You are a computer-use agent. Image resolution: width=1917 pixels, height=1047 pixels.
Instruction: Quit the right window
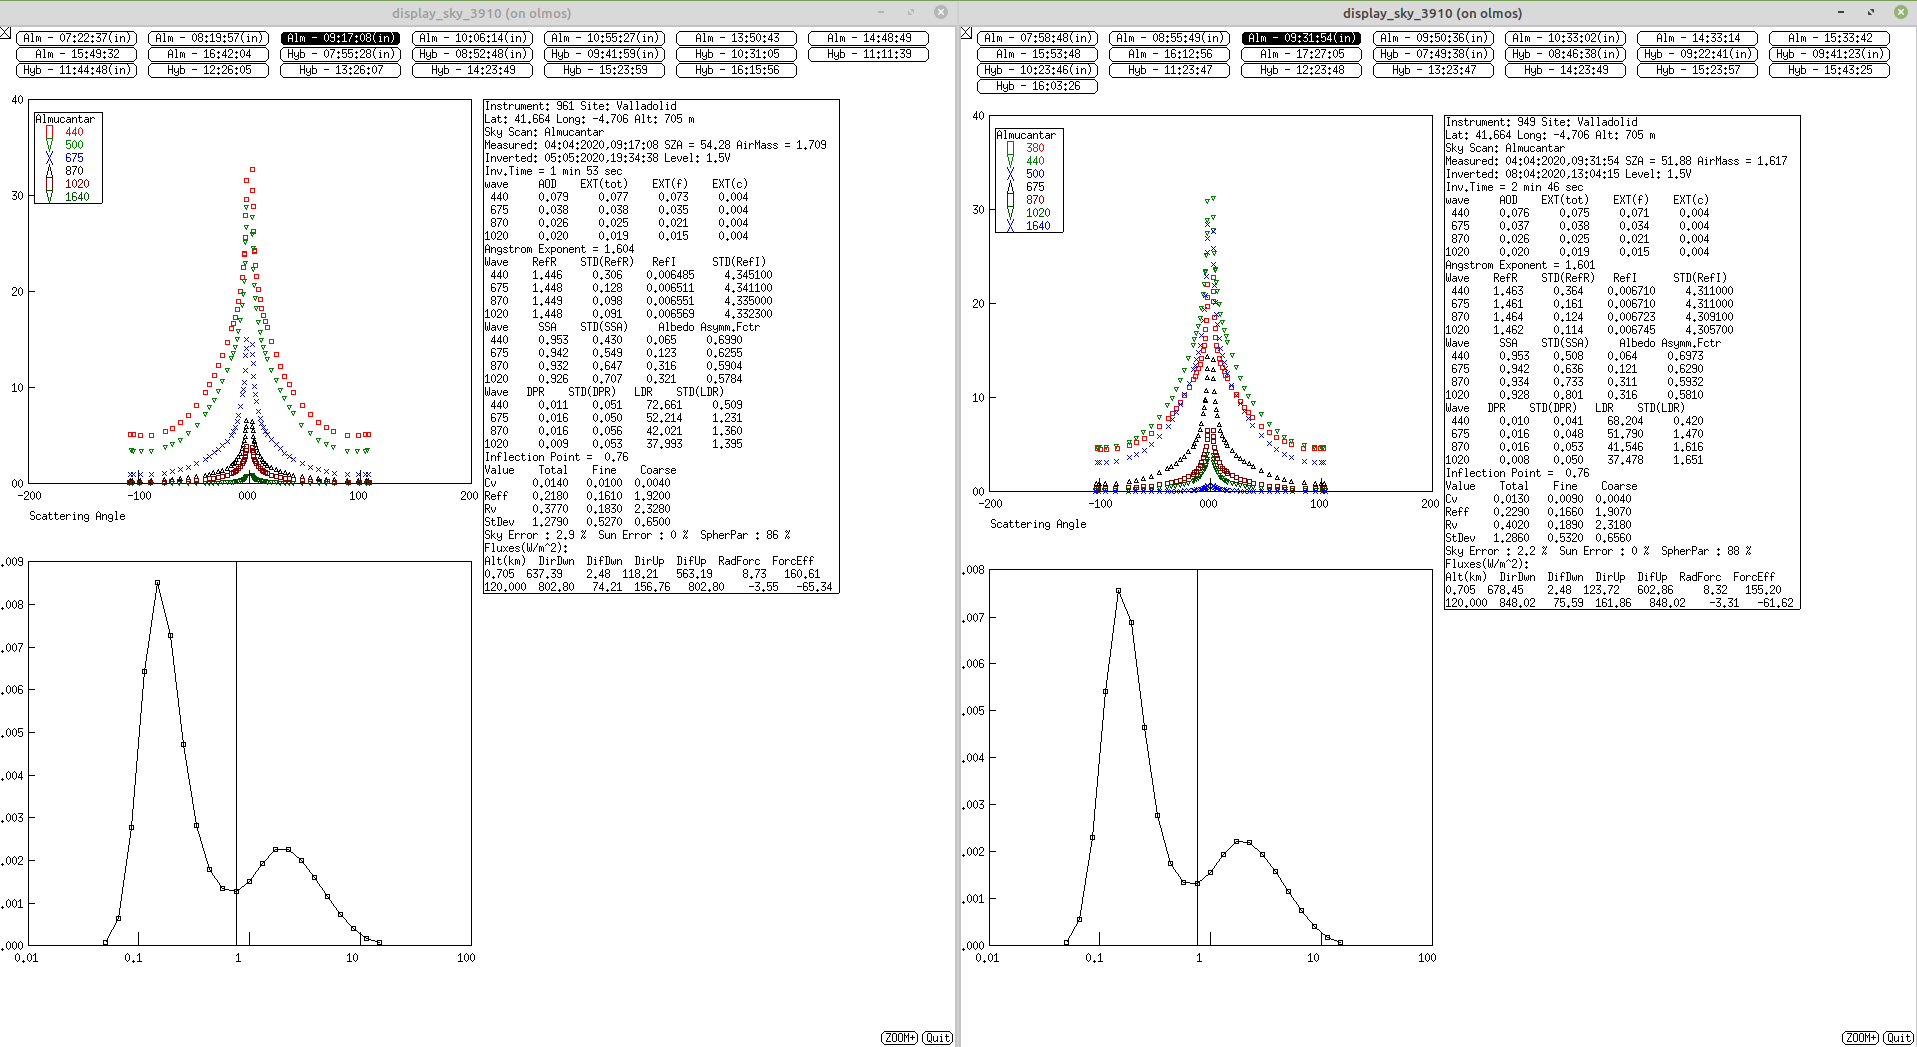tap(1898, 1038)
